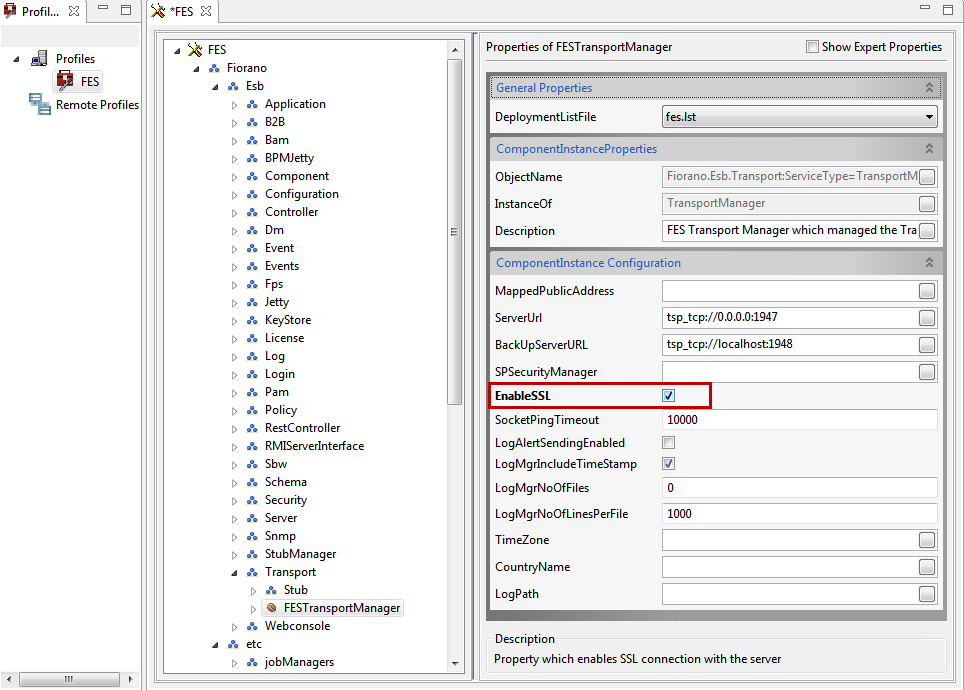Click the ellipsis button beside TimeZone
This screenshot has height=690, width=964.
pyautogui.click(x=927, y=540)
